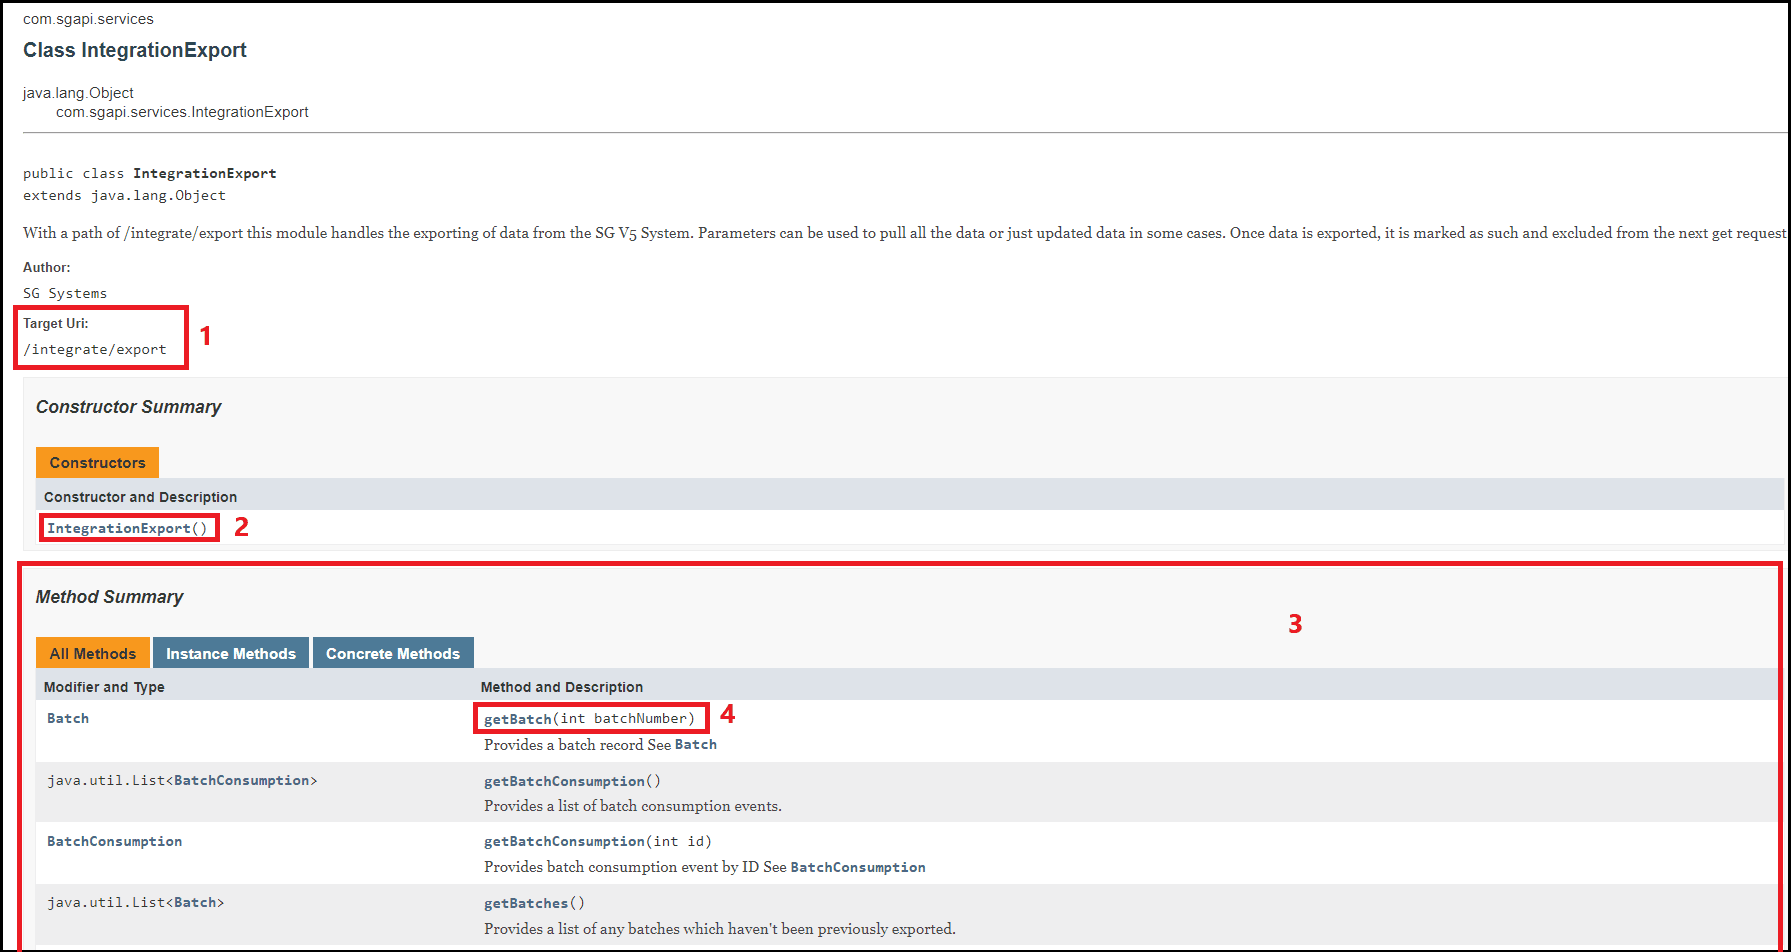This screenshot has width=1791, height=952.
Task: Click the 'Method Summary' section heading
Action: point(109,597)
